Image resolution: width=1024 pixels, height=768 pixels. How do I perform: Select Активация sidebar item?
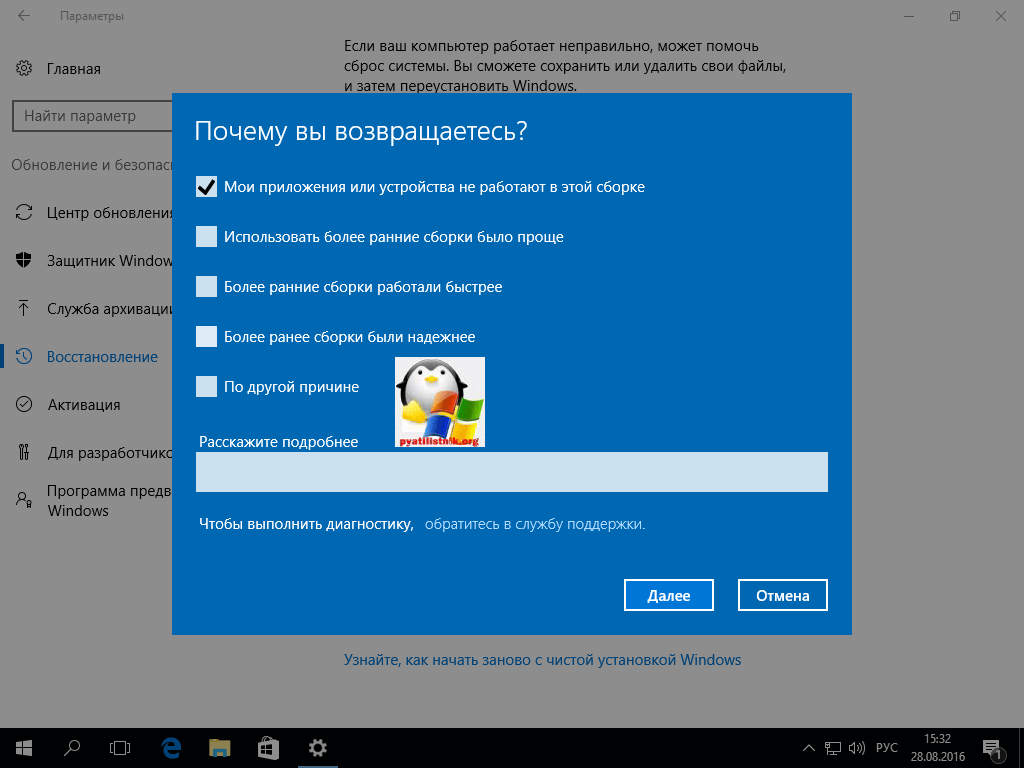[86, 405]
